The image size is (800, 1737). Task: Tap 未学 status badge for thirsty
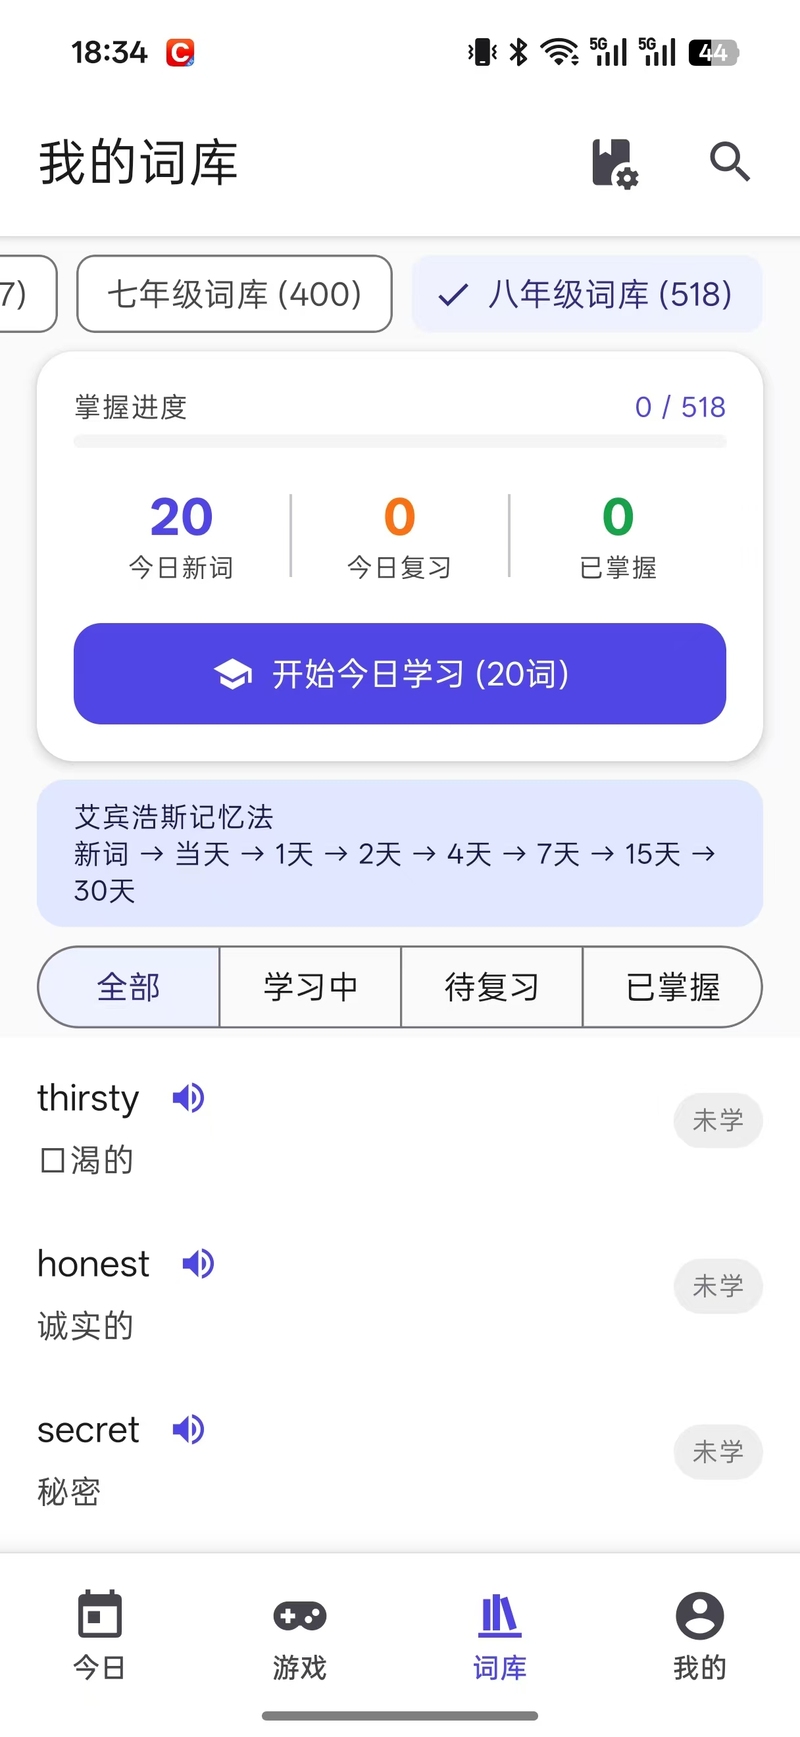pyautogui.click(x=717, y=1120)
